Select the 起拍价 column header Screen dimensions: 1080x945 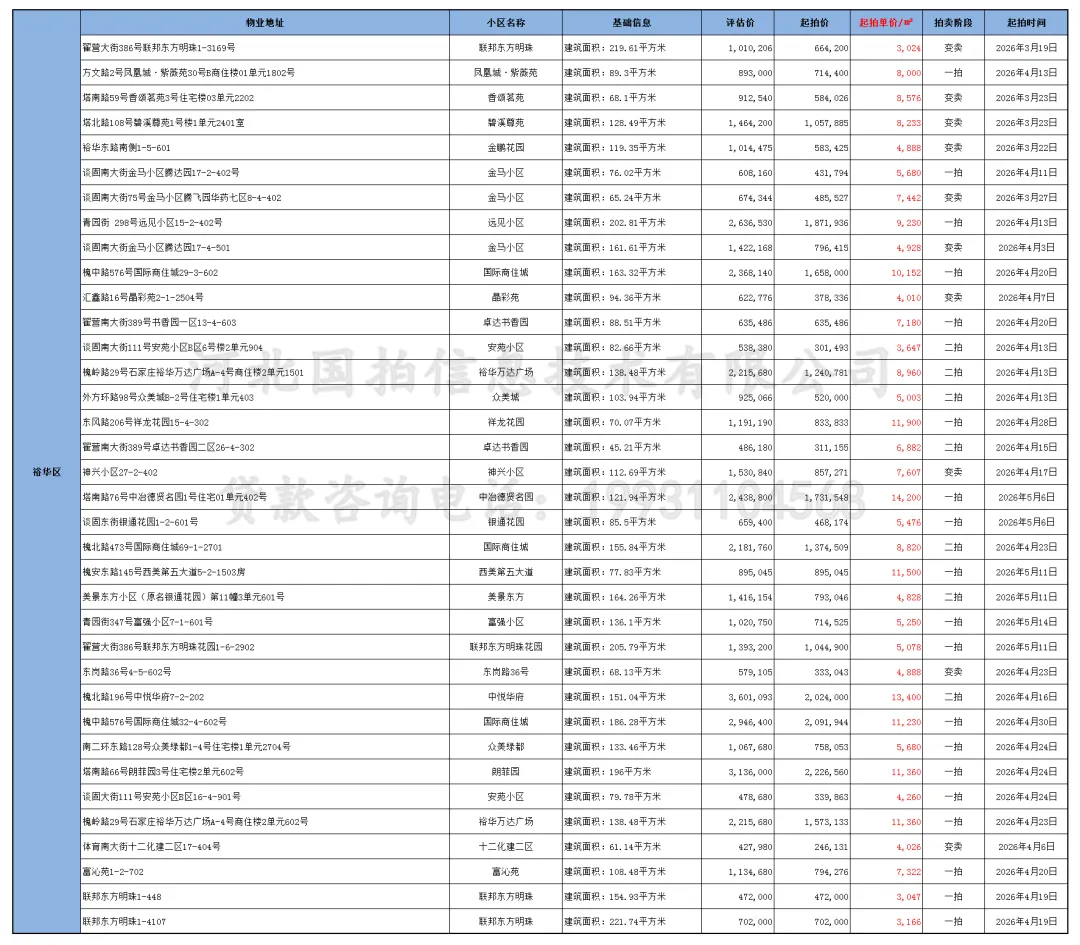(812, 23)
